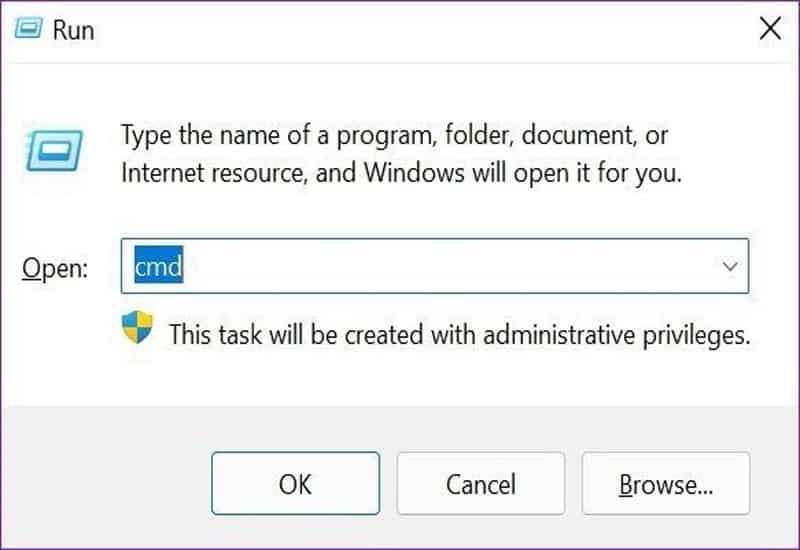Viewport: 800px width, 550px height.
Task: Expand the Open history dropdown arrow
Action: (x=730, y=267)
